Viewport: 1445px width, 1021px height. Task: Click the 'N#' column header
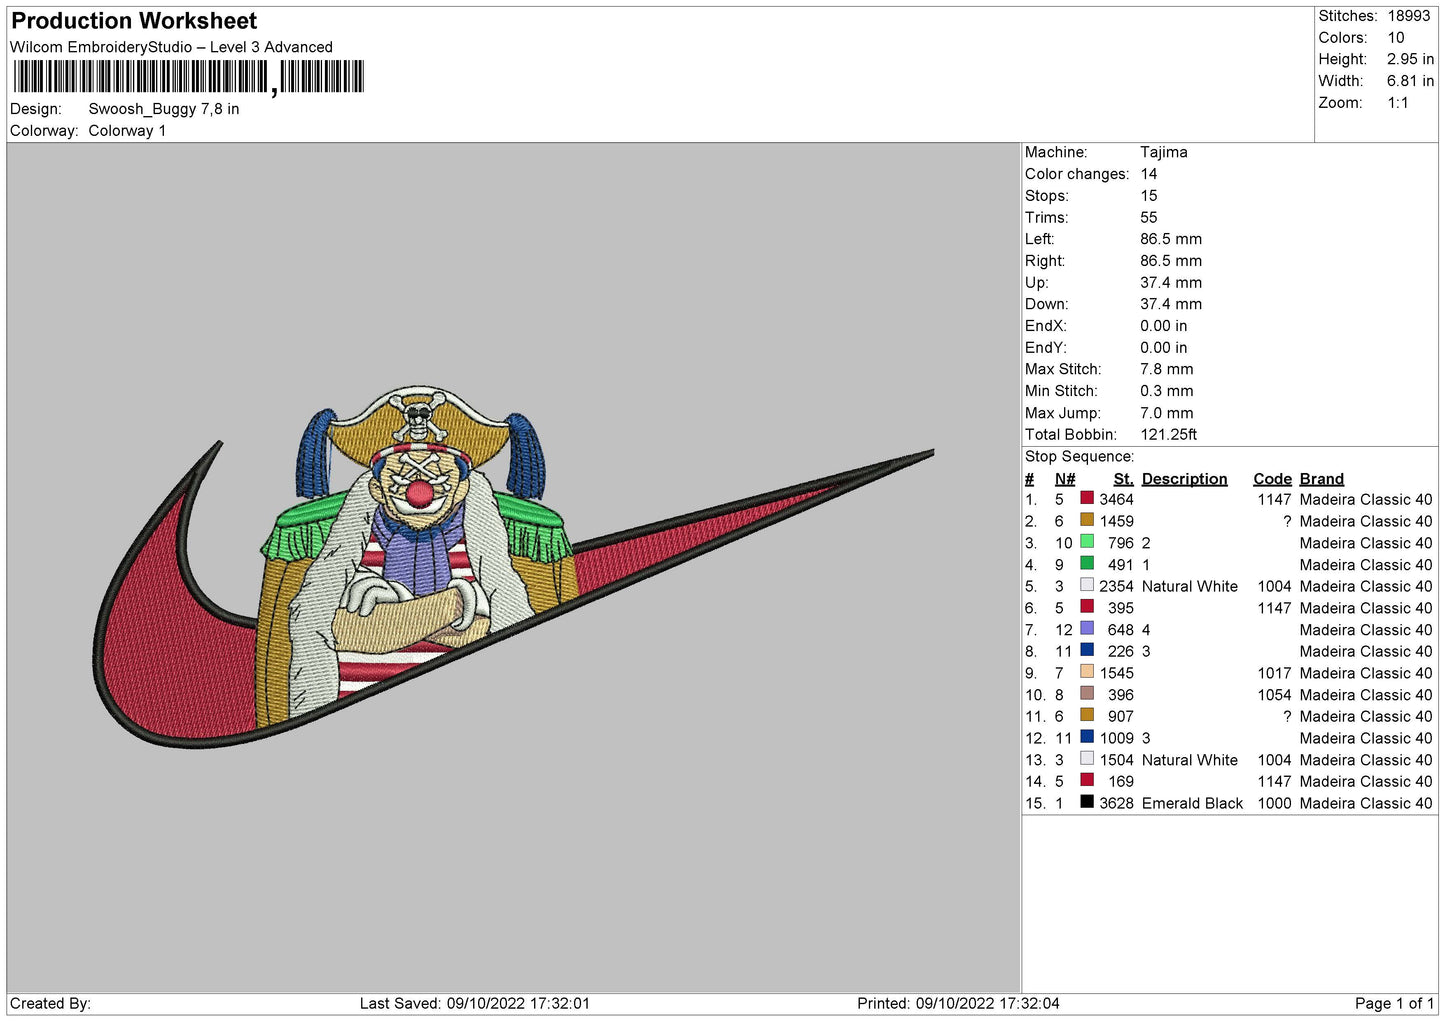[x=1065, y=479]
